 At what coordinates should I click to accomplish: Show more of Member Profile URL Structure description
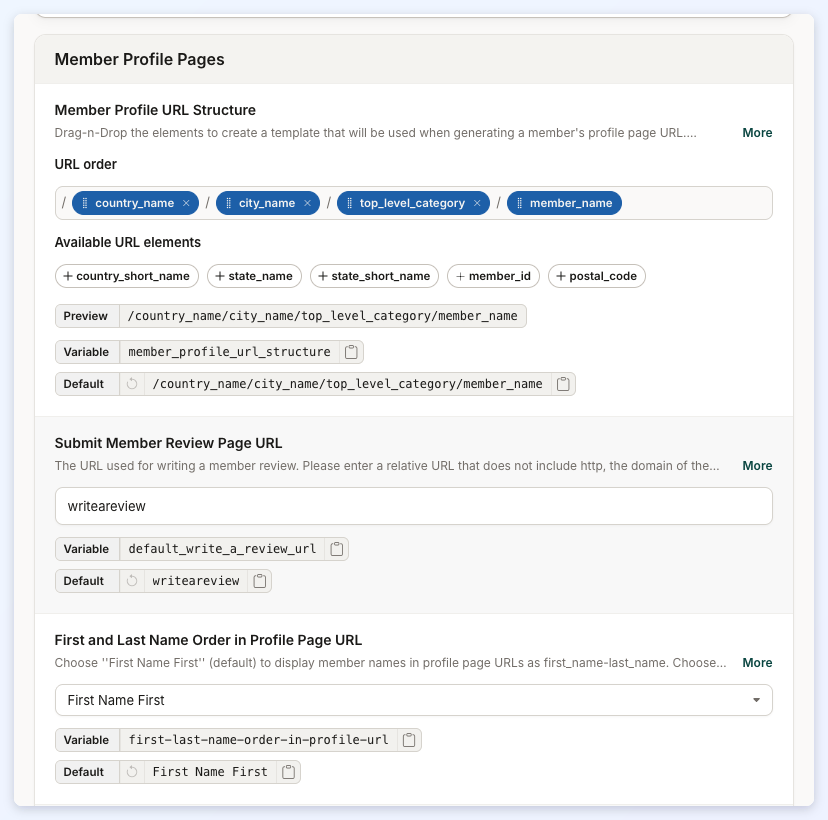[757, 133]
